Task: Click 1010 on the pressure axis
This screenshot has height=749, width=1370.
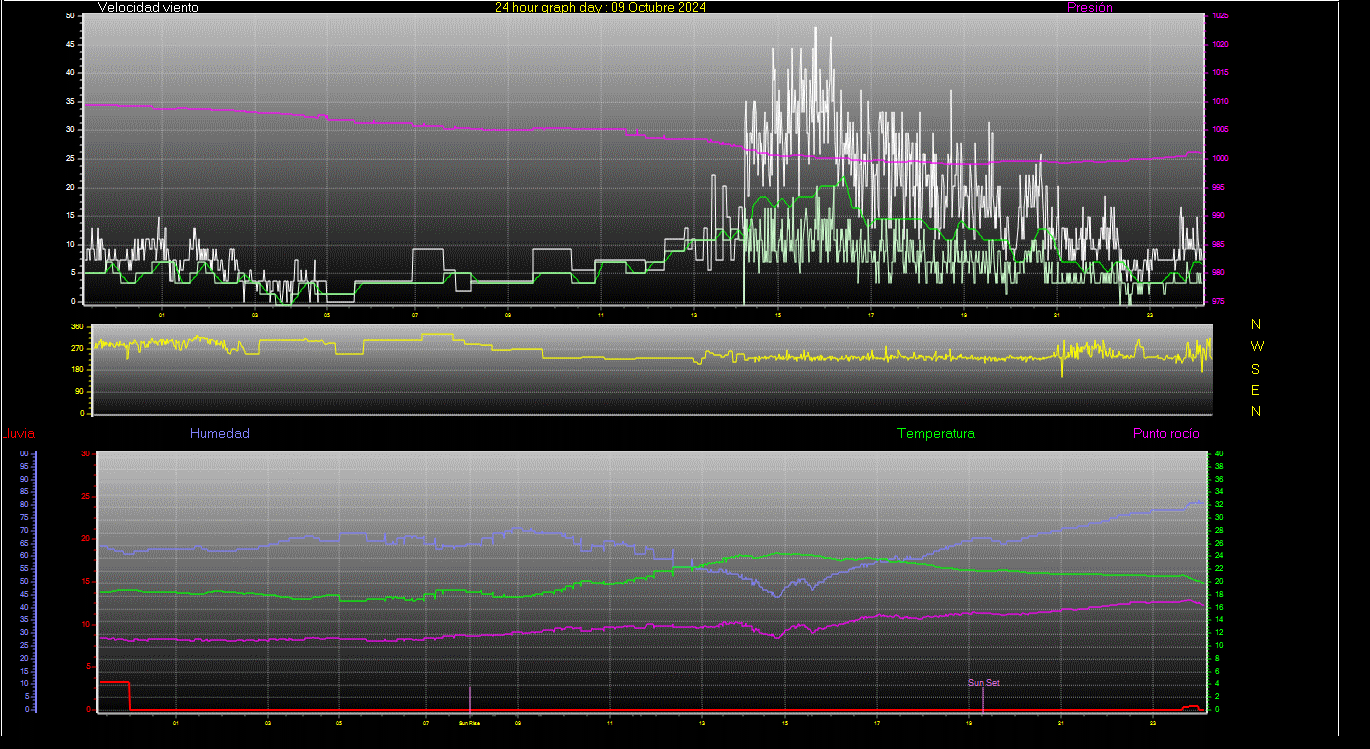Action: [1219, 101]
